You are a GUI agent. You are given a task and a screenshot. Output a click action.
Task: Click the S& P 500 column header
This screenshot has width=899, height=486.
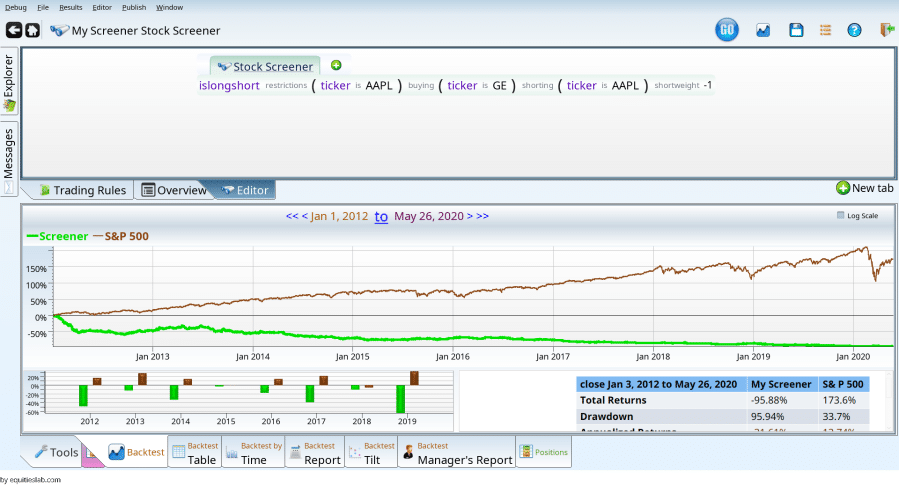842,384
